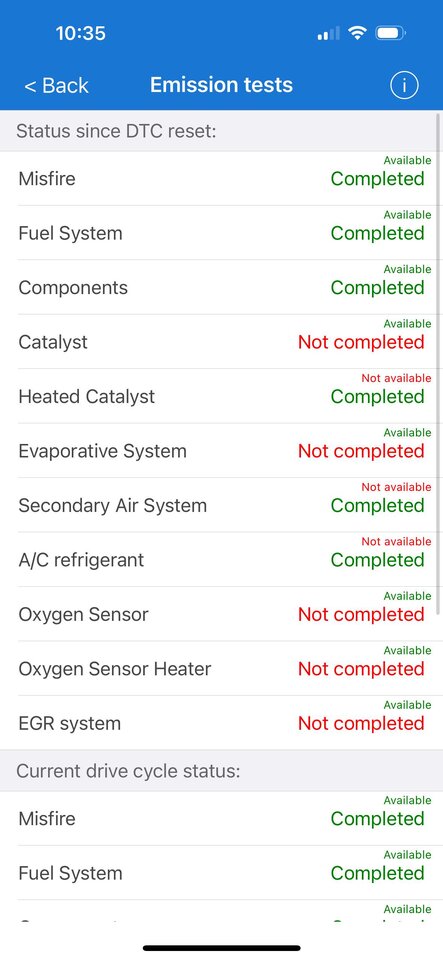Tap the EGR system Not completed status

tap(361, 723)
